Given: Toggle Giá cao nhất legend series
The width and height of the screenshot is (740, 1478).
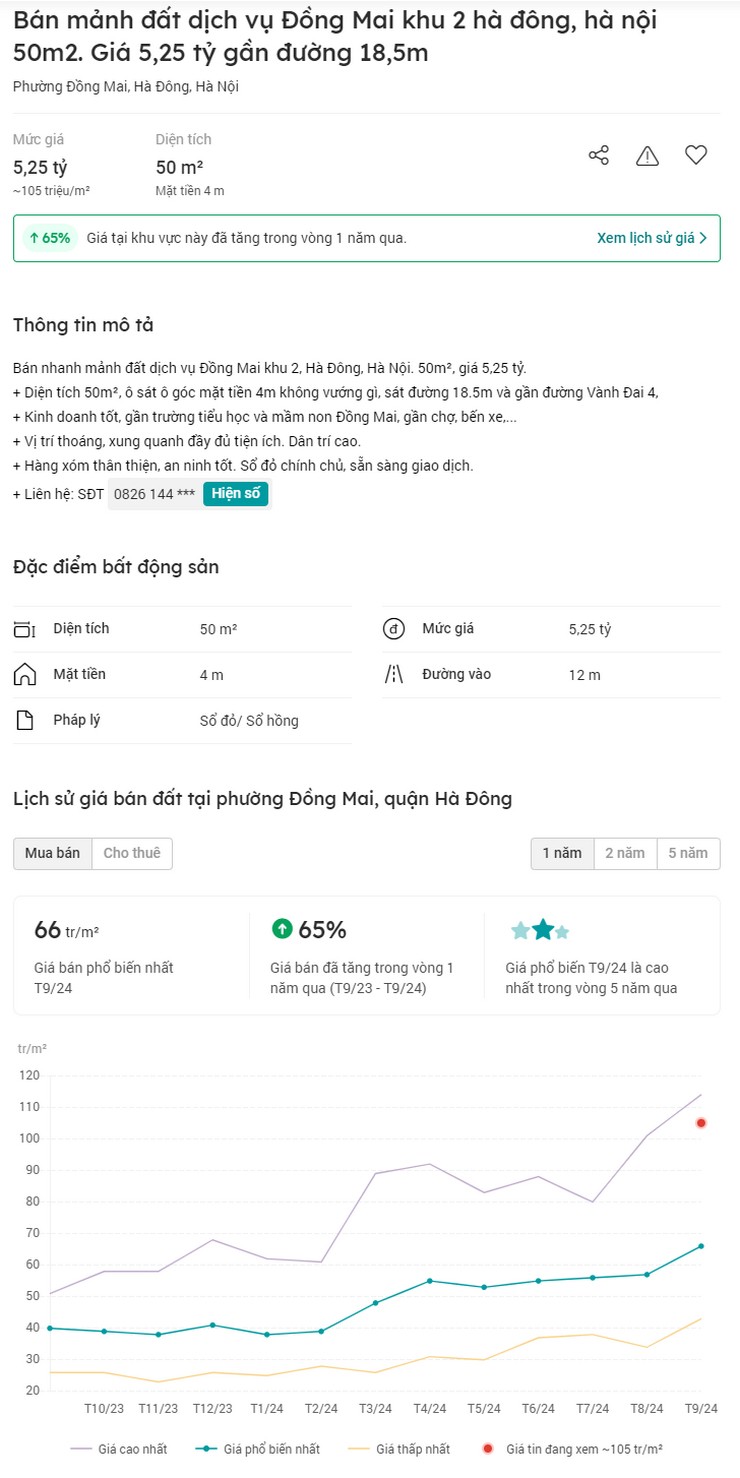Looking at the screenshot, I should 119,1448.
